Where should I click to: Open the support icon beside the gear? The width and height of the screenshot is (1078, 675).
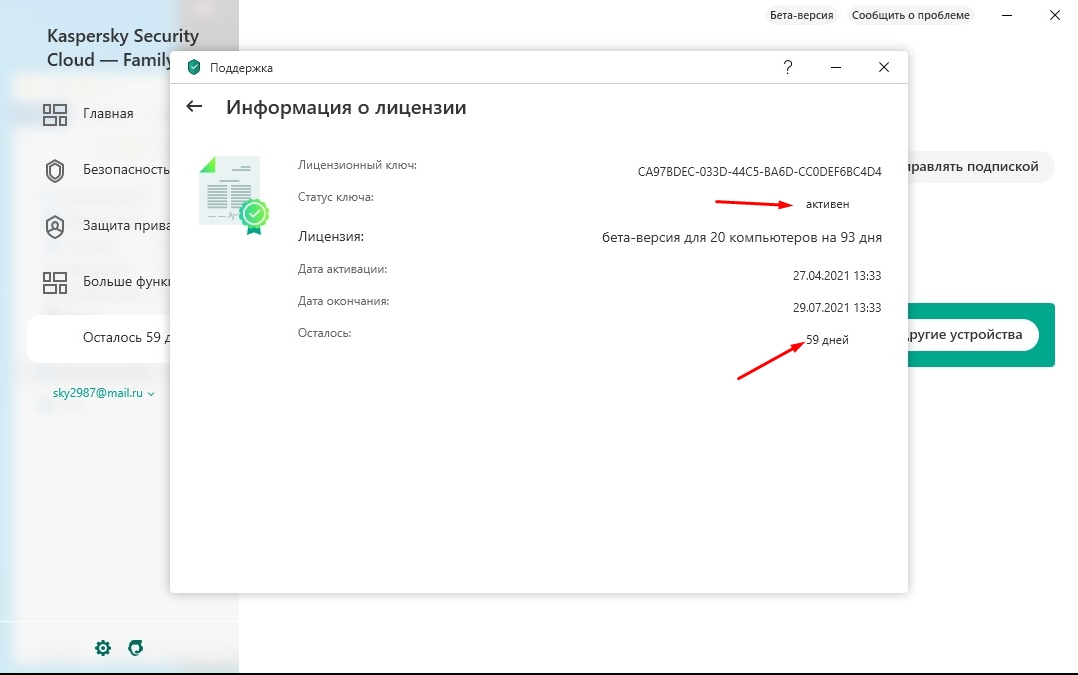tap(135, 648)
